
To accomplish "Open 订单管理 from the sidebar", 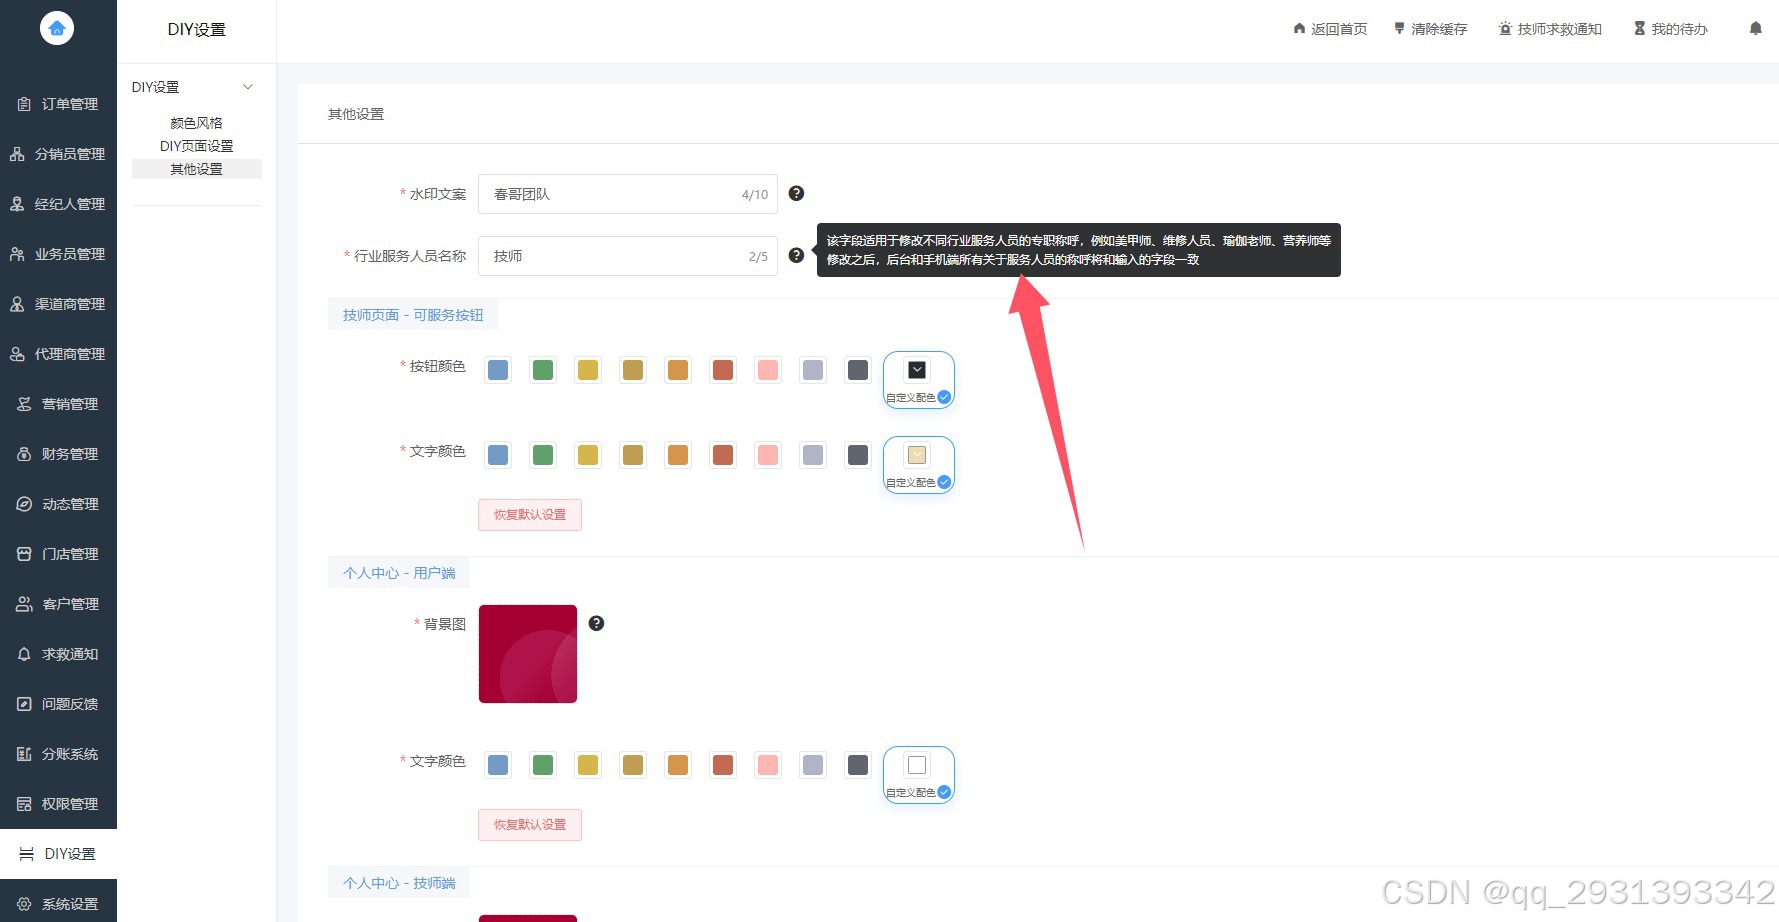I will (x=58, y=104).
